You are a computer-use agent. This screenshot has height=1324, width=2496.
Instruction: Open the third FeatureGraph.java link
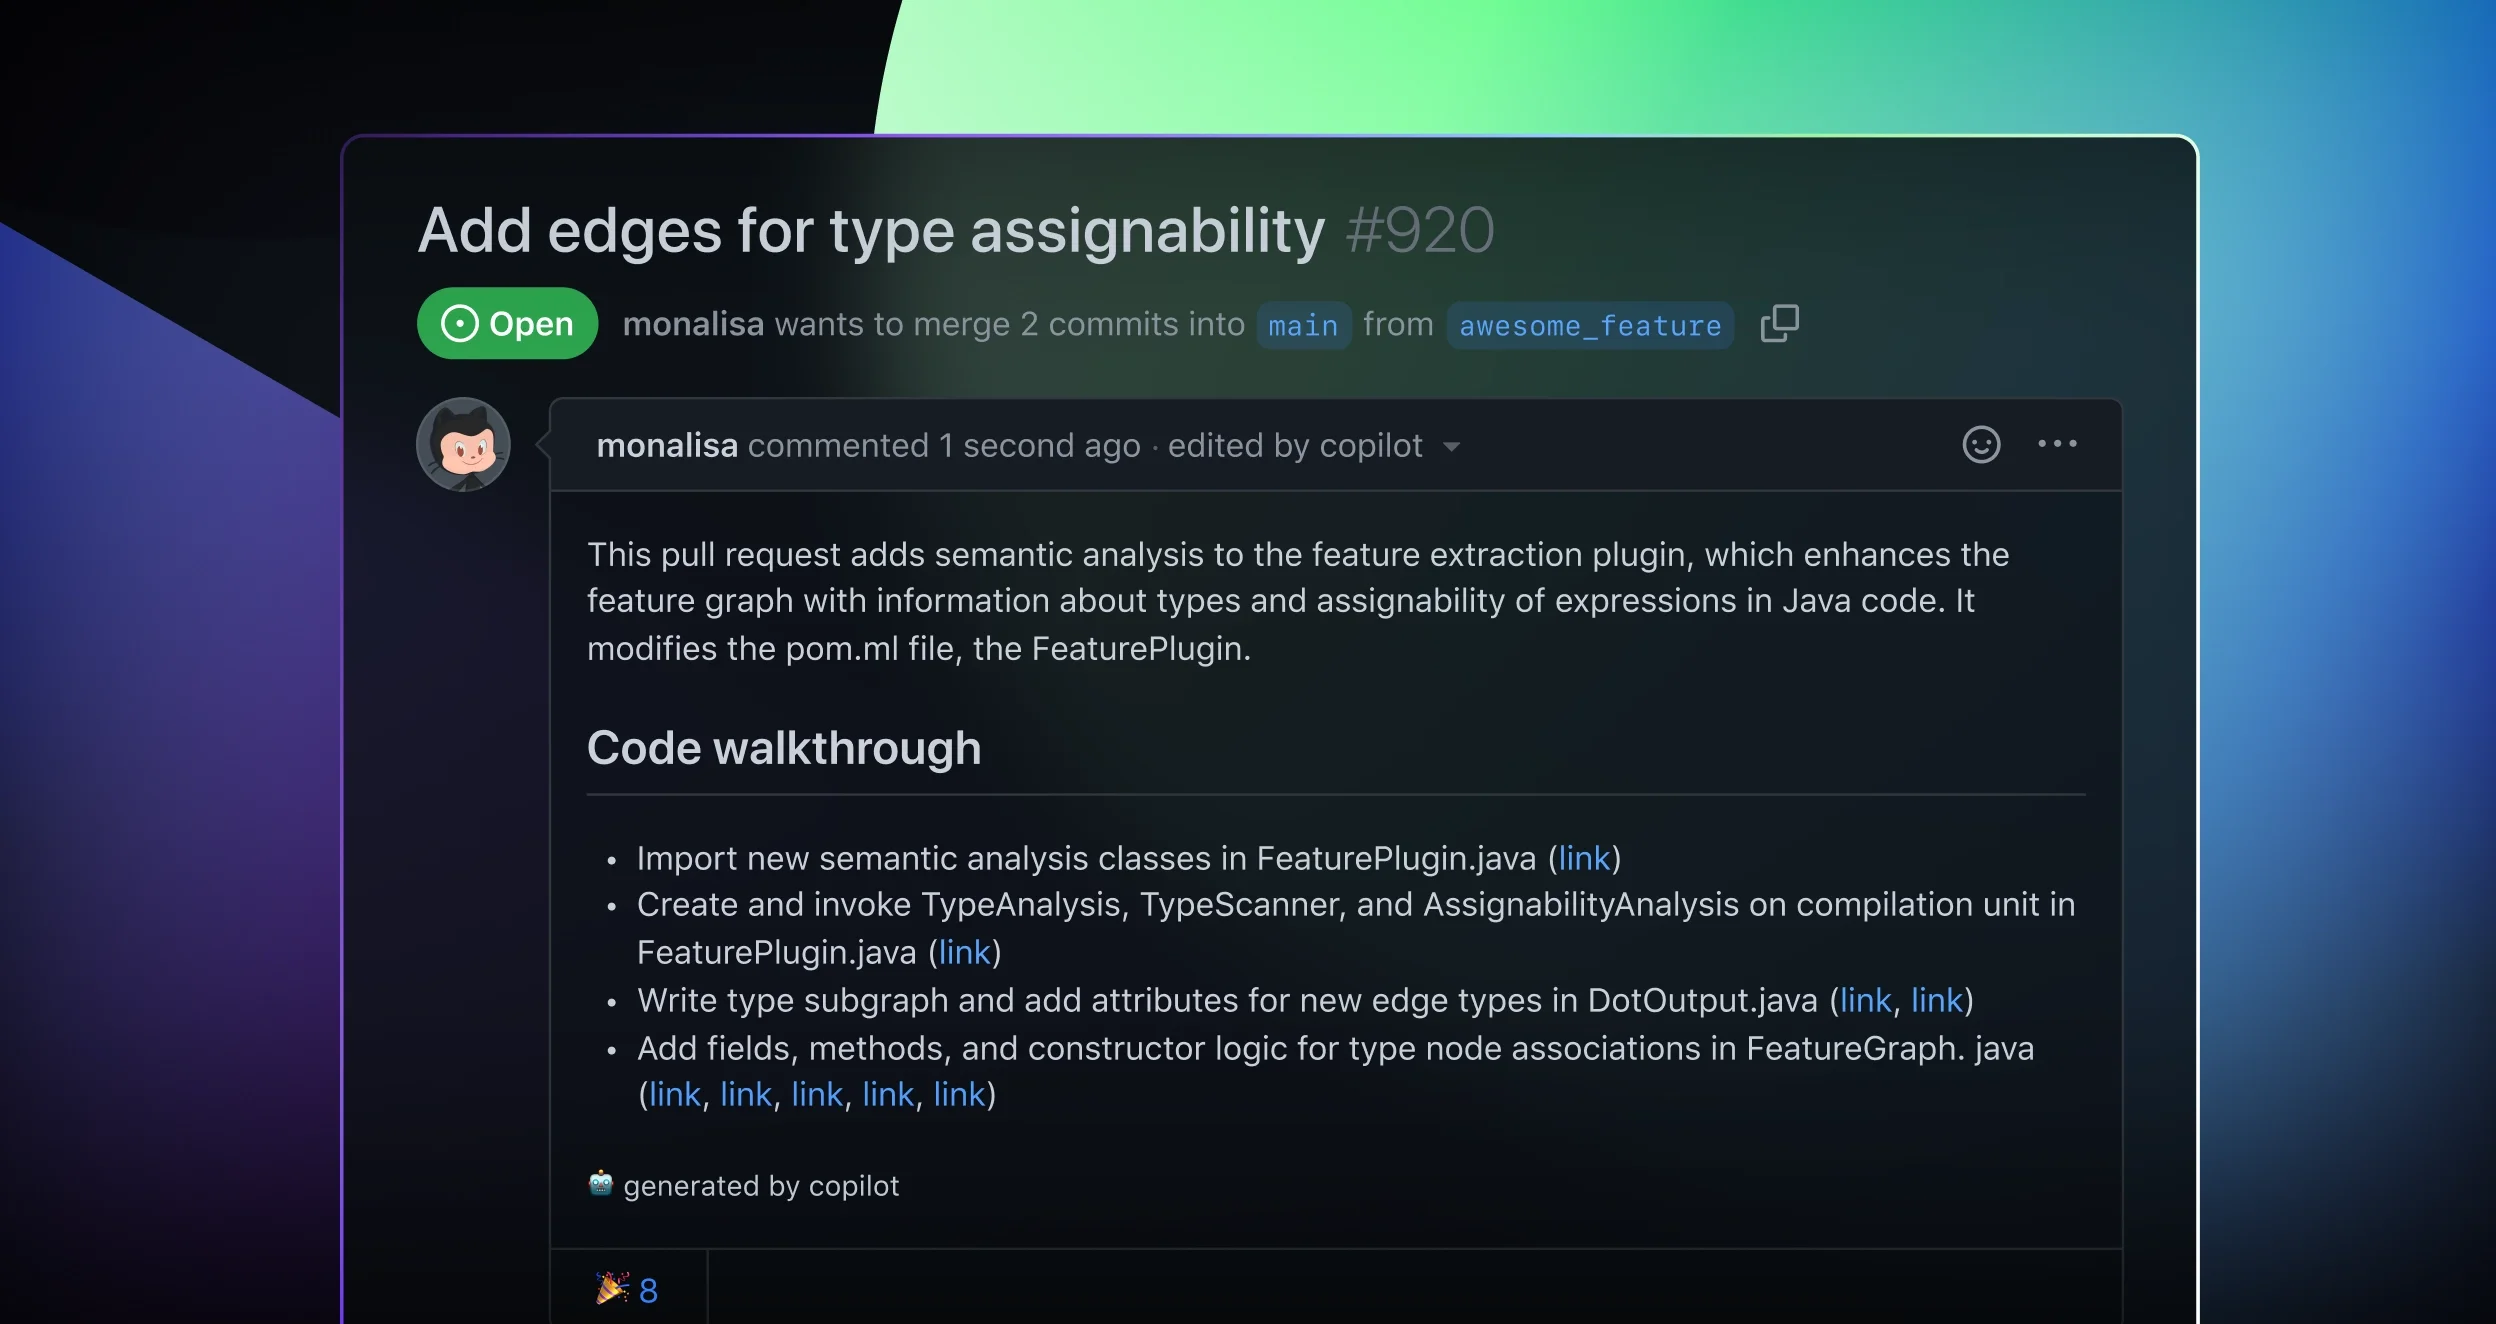pyautogui.click(x=817, y=1094)
